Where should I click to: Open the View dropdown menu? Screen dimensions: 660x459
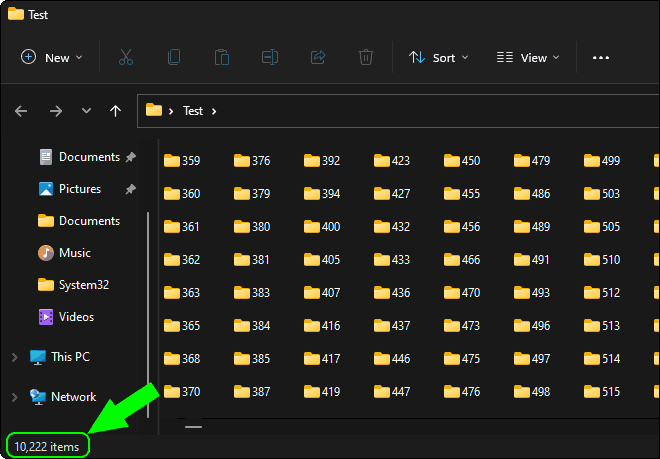(528, 57)
